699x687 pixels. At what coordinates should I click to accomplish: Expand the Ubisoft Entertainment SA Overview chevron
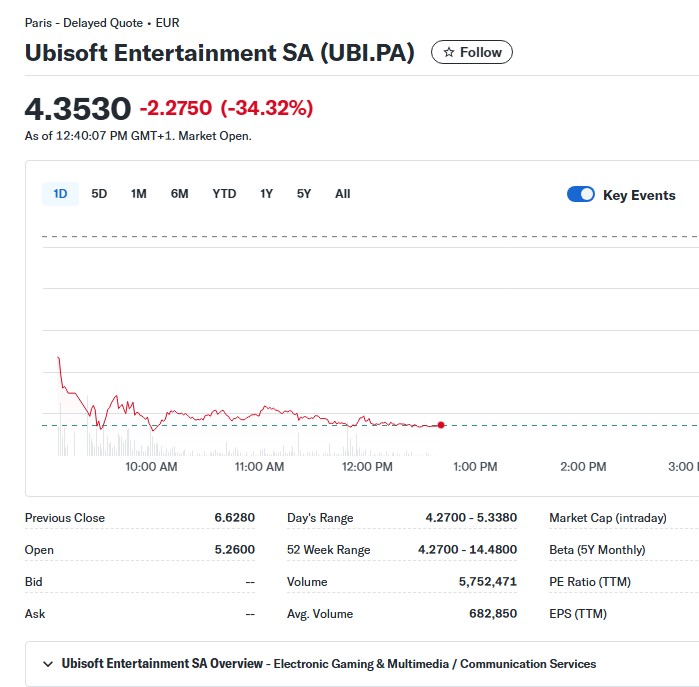(48, 664)
